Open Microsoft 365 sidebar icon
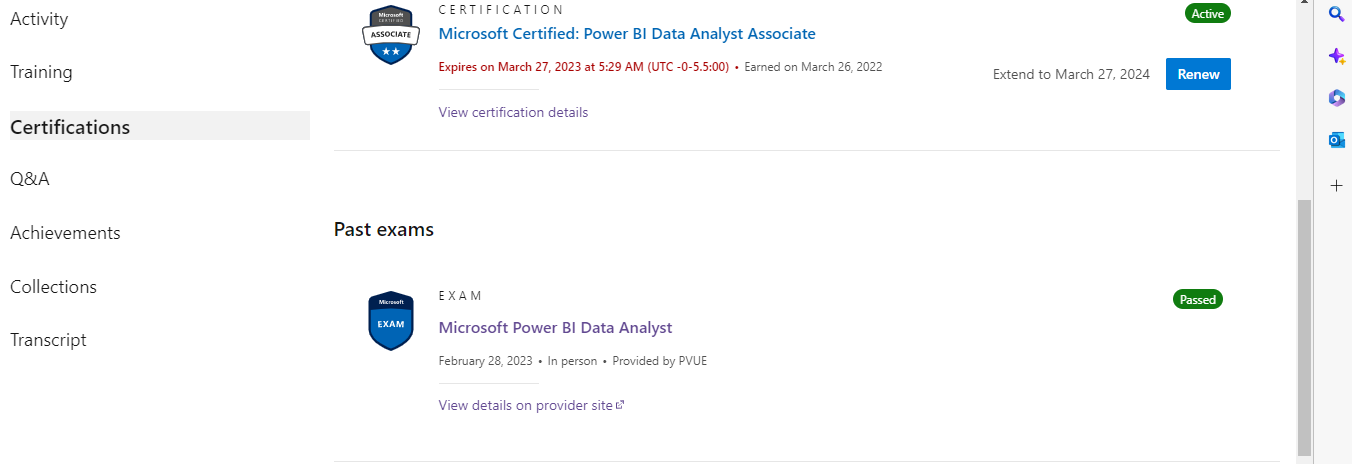Viewport: 1352px width, 464px height. coord(1336,97)
